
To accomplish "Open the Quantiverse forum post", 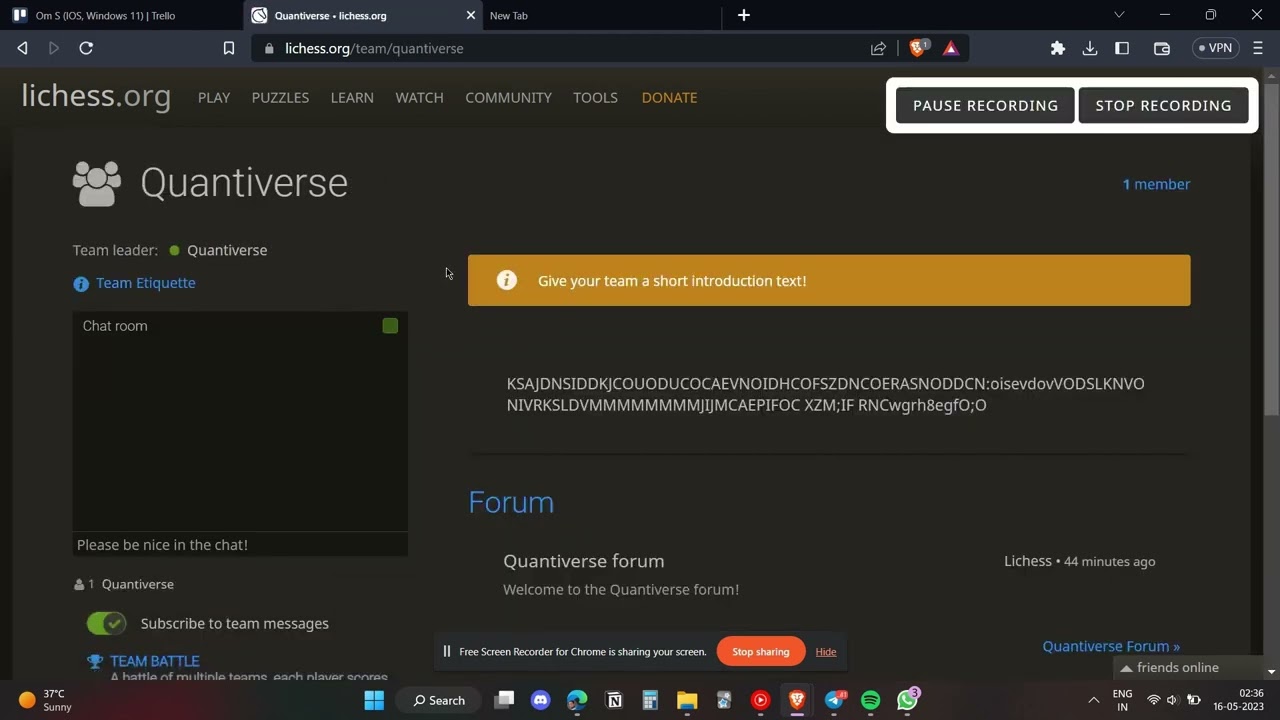I will click(x=584, y=561).
